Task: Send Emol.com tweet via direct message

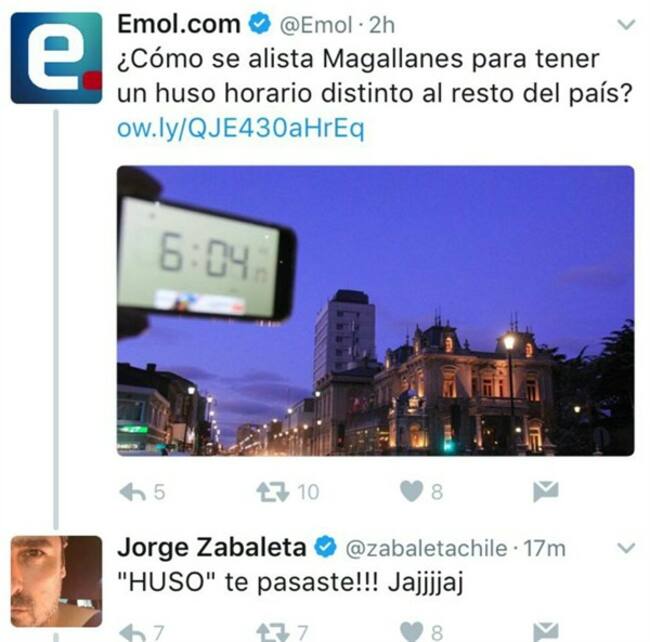Action: [x=546, y=492]
